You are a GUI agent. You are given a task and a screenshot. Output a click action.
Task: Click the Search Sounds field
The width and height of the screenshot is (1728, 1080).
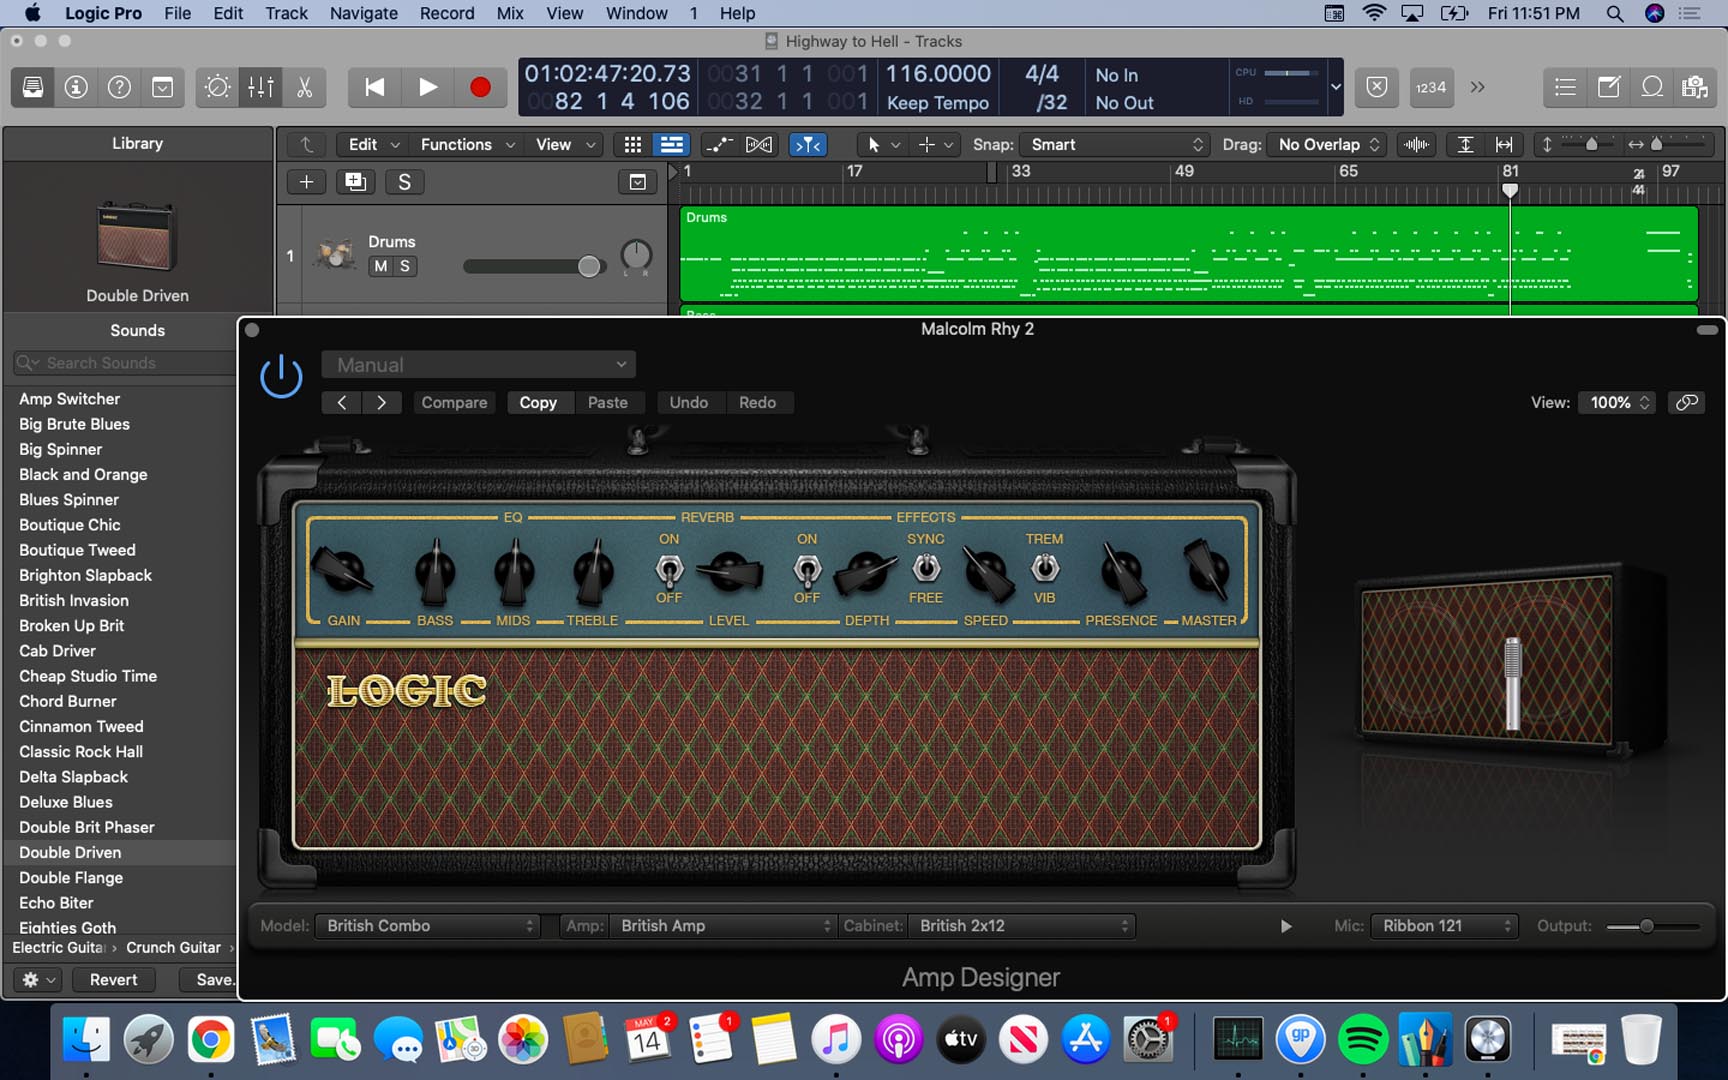pyautogui.click(x=125, y=363)
